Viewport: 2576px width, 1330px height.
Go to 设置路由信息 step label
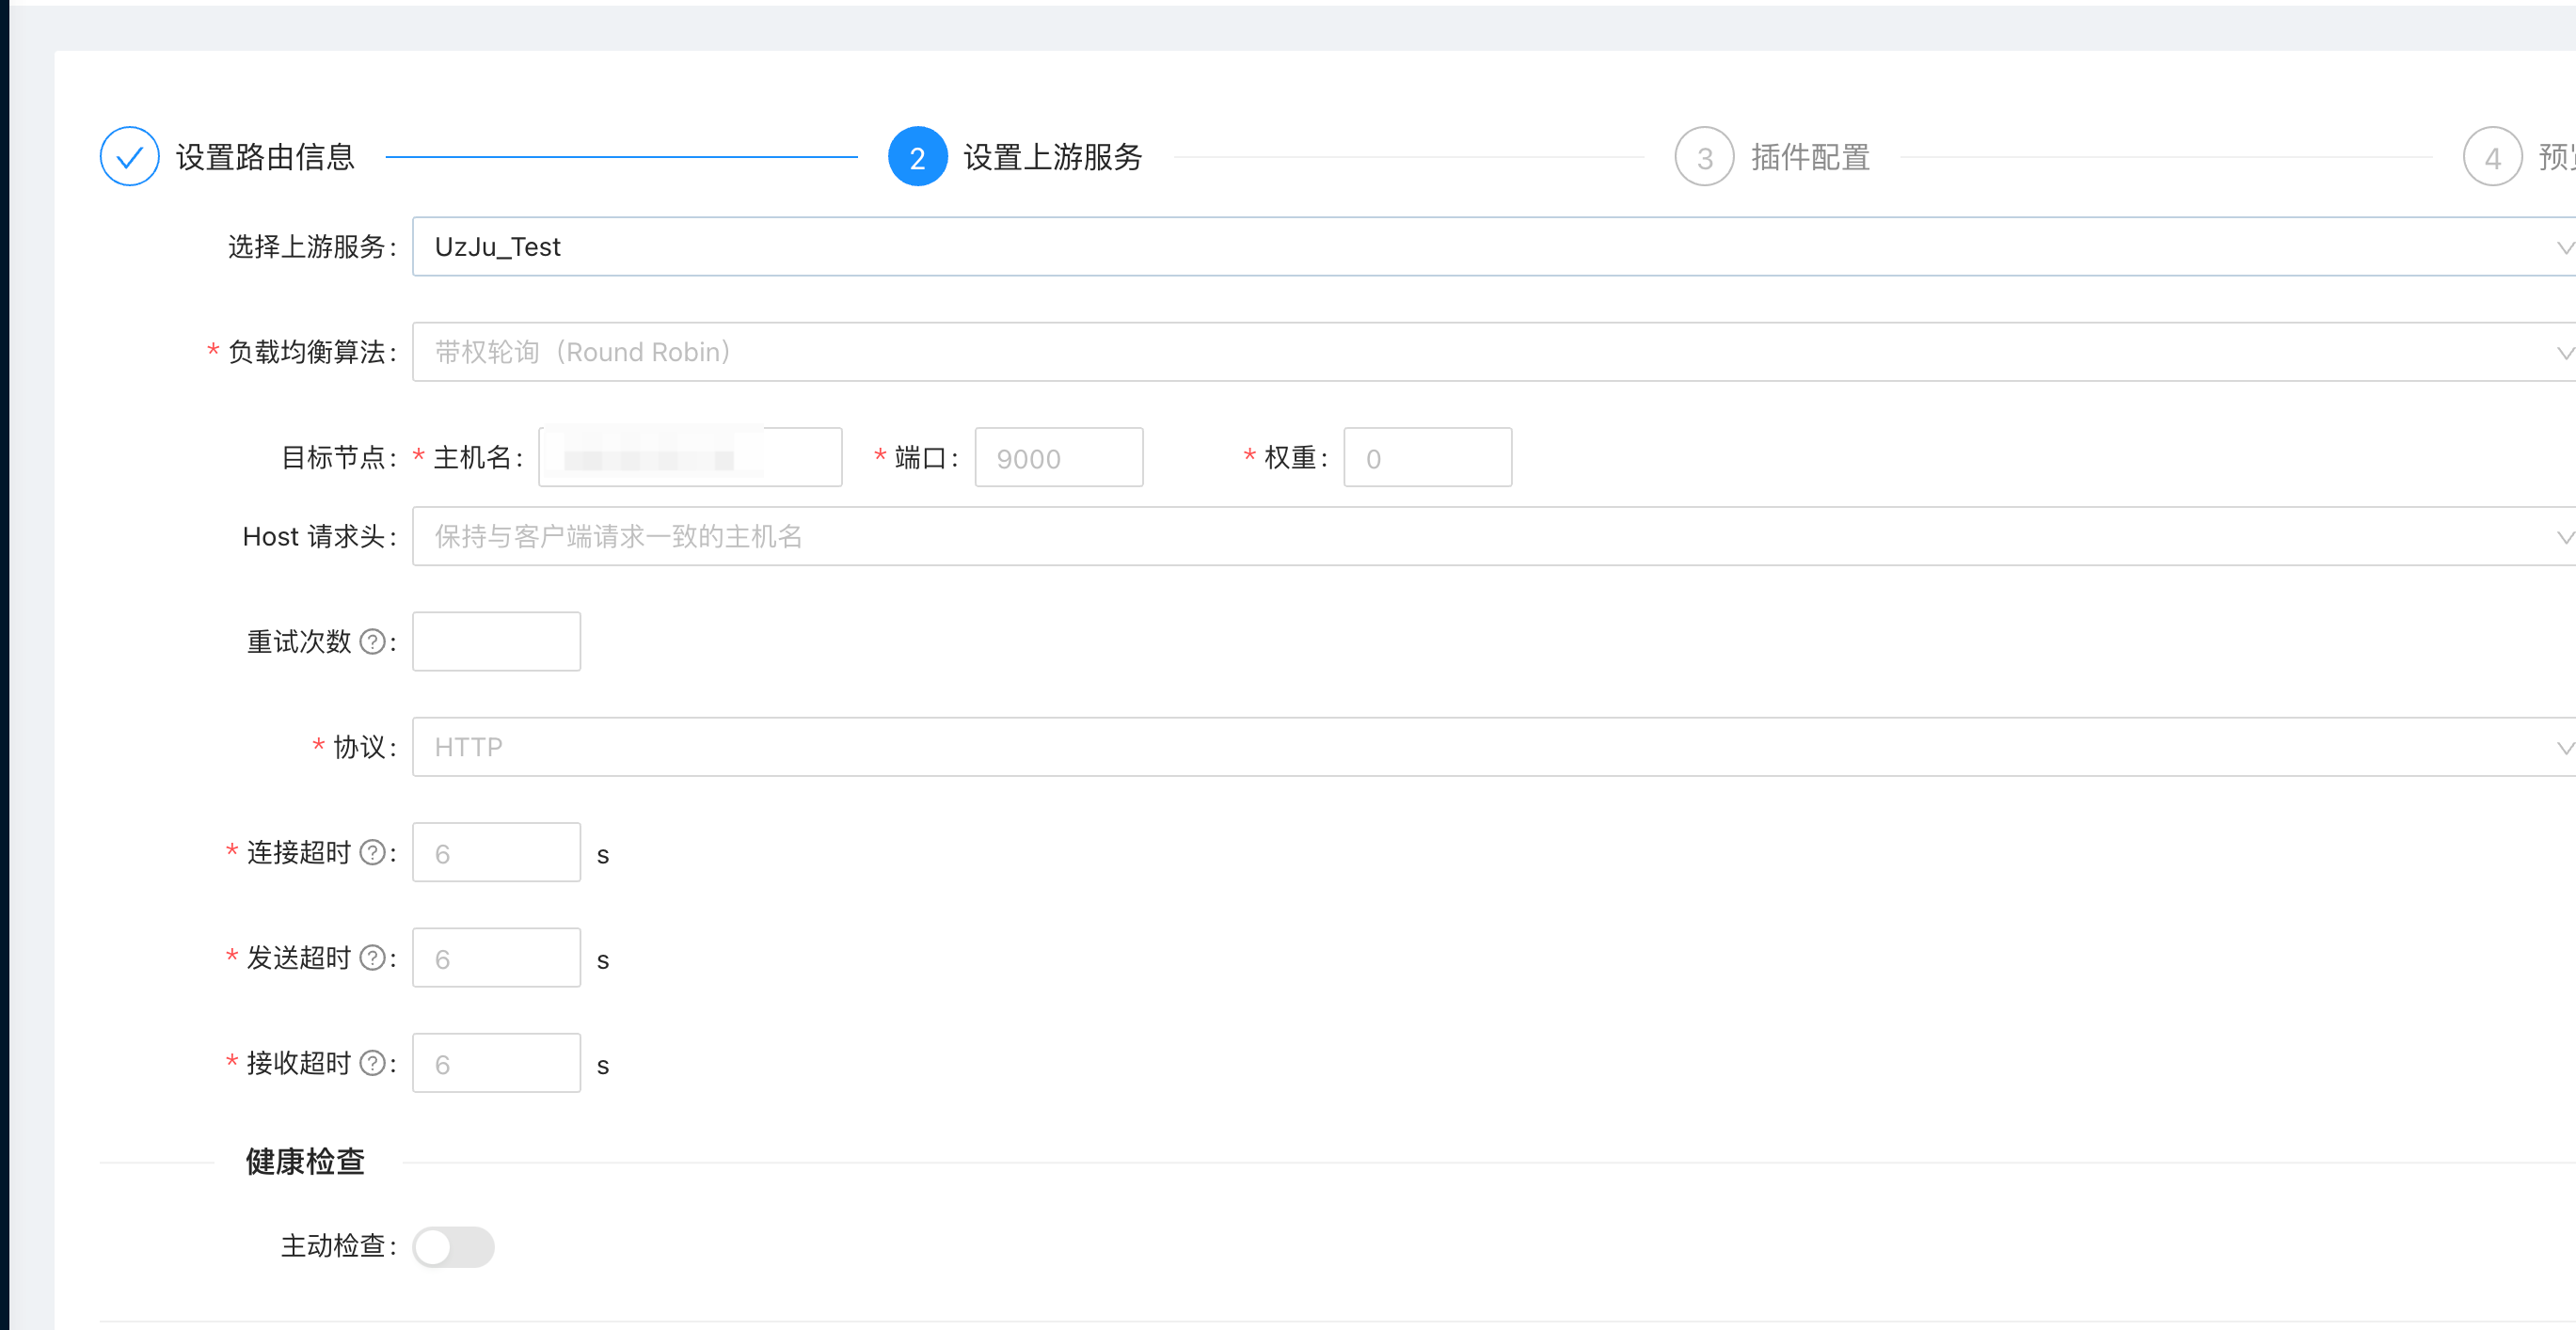(x=265, y=157)
